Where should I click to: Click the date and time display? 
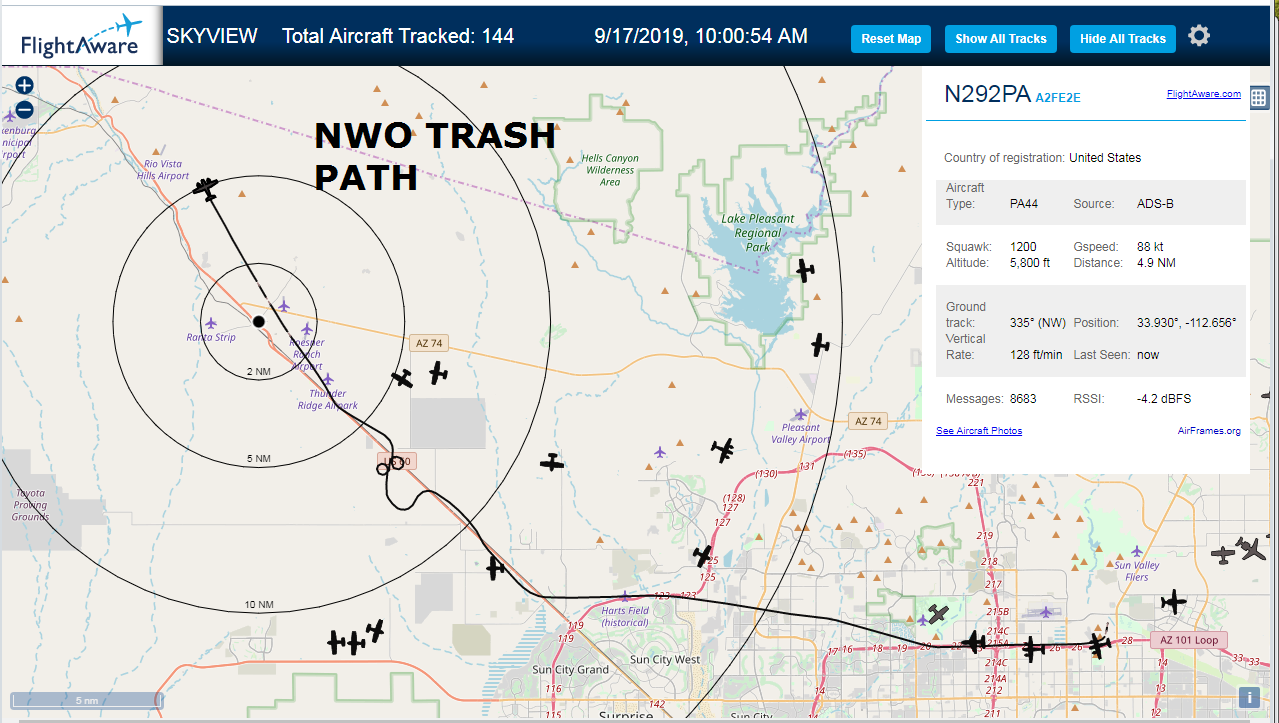[x=701, y=36]
